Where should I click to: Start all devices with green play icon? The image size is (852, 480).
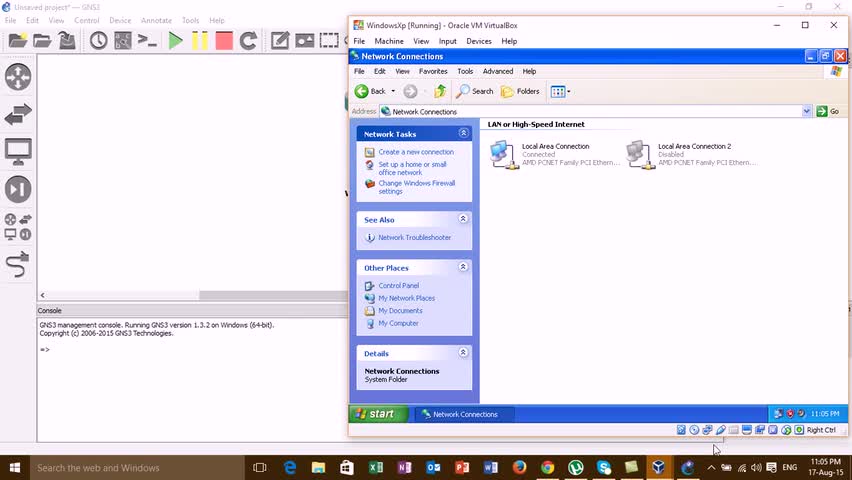coord(175,40)
